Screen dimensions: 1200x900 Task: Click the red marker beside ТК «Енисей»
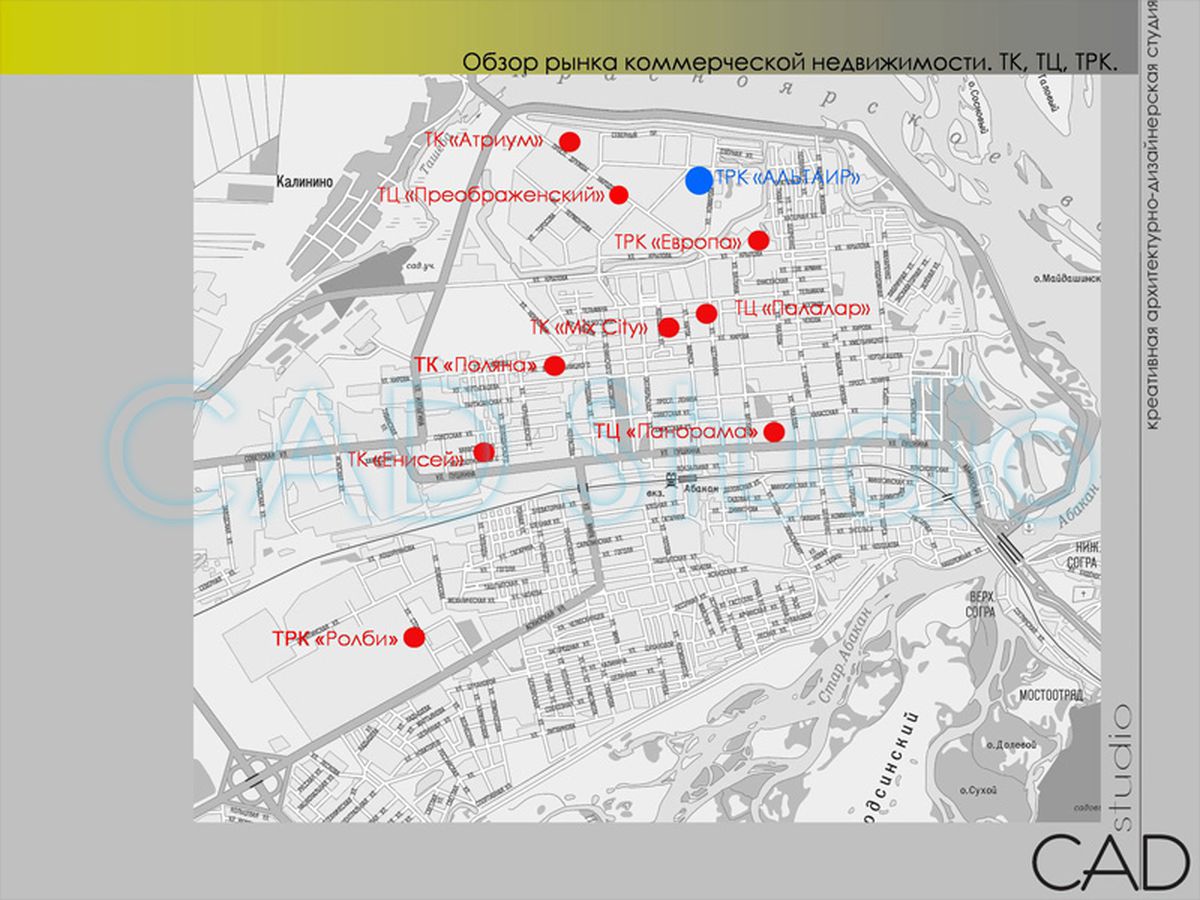tap(484, 452)
